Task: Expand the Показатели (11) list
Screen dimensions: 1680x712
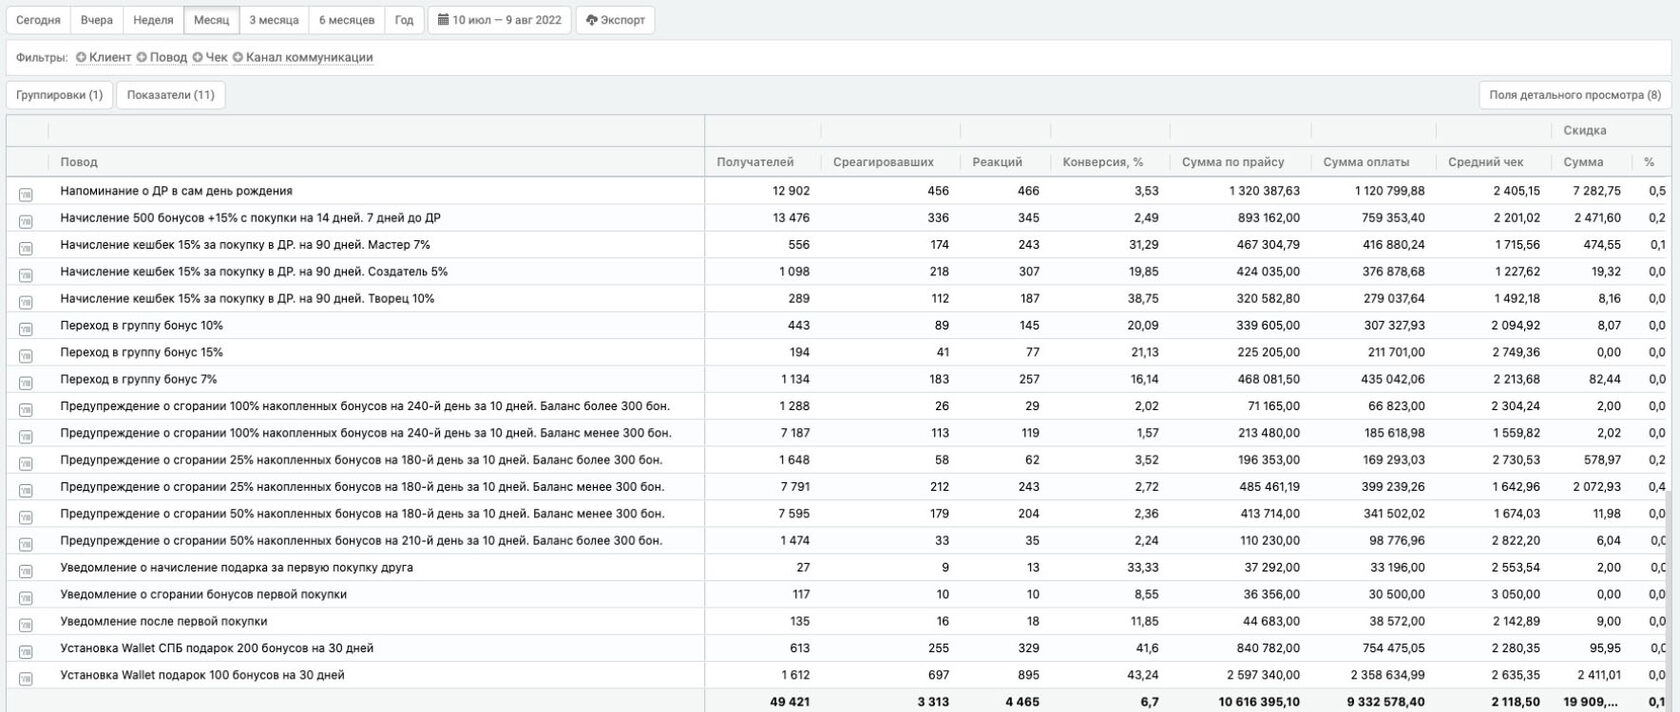Action: (x=170, y=95)
